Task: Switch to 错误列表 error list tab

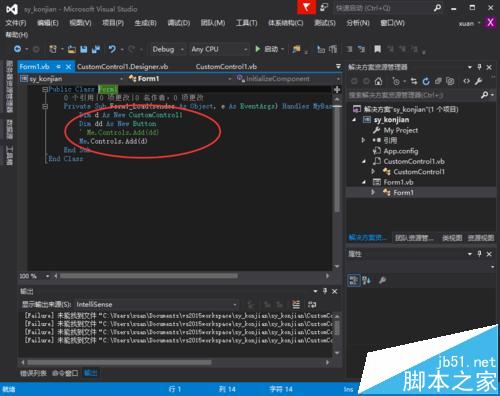Action: (x=33, y=373)
